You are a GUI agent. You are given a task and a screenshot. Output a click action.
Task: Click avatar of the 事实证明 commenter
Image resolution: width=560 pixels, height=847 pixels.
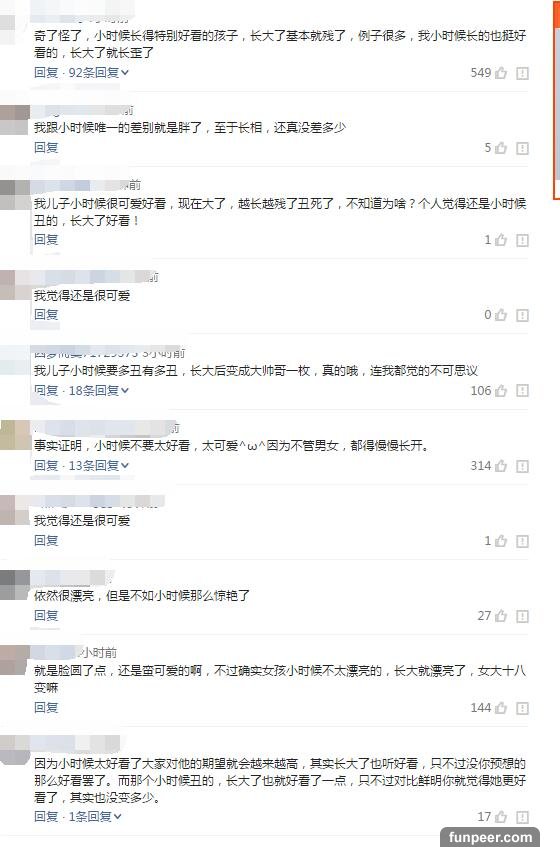(x=15, y=435)
